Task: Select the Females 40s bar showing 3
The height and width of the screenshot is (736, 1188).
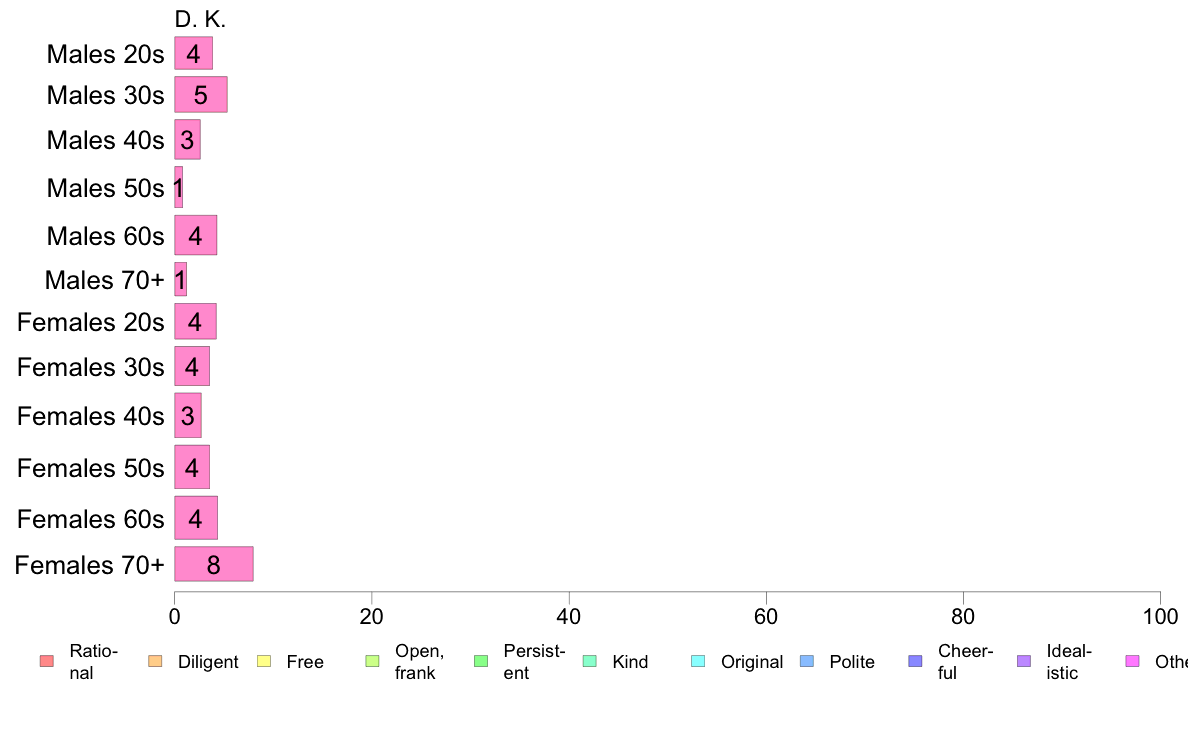Action: click(188, 415)
